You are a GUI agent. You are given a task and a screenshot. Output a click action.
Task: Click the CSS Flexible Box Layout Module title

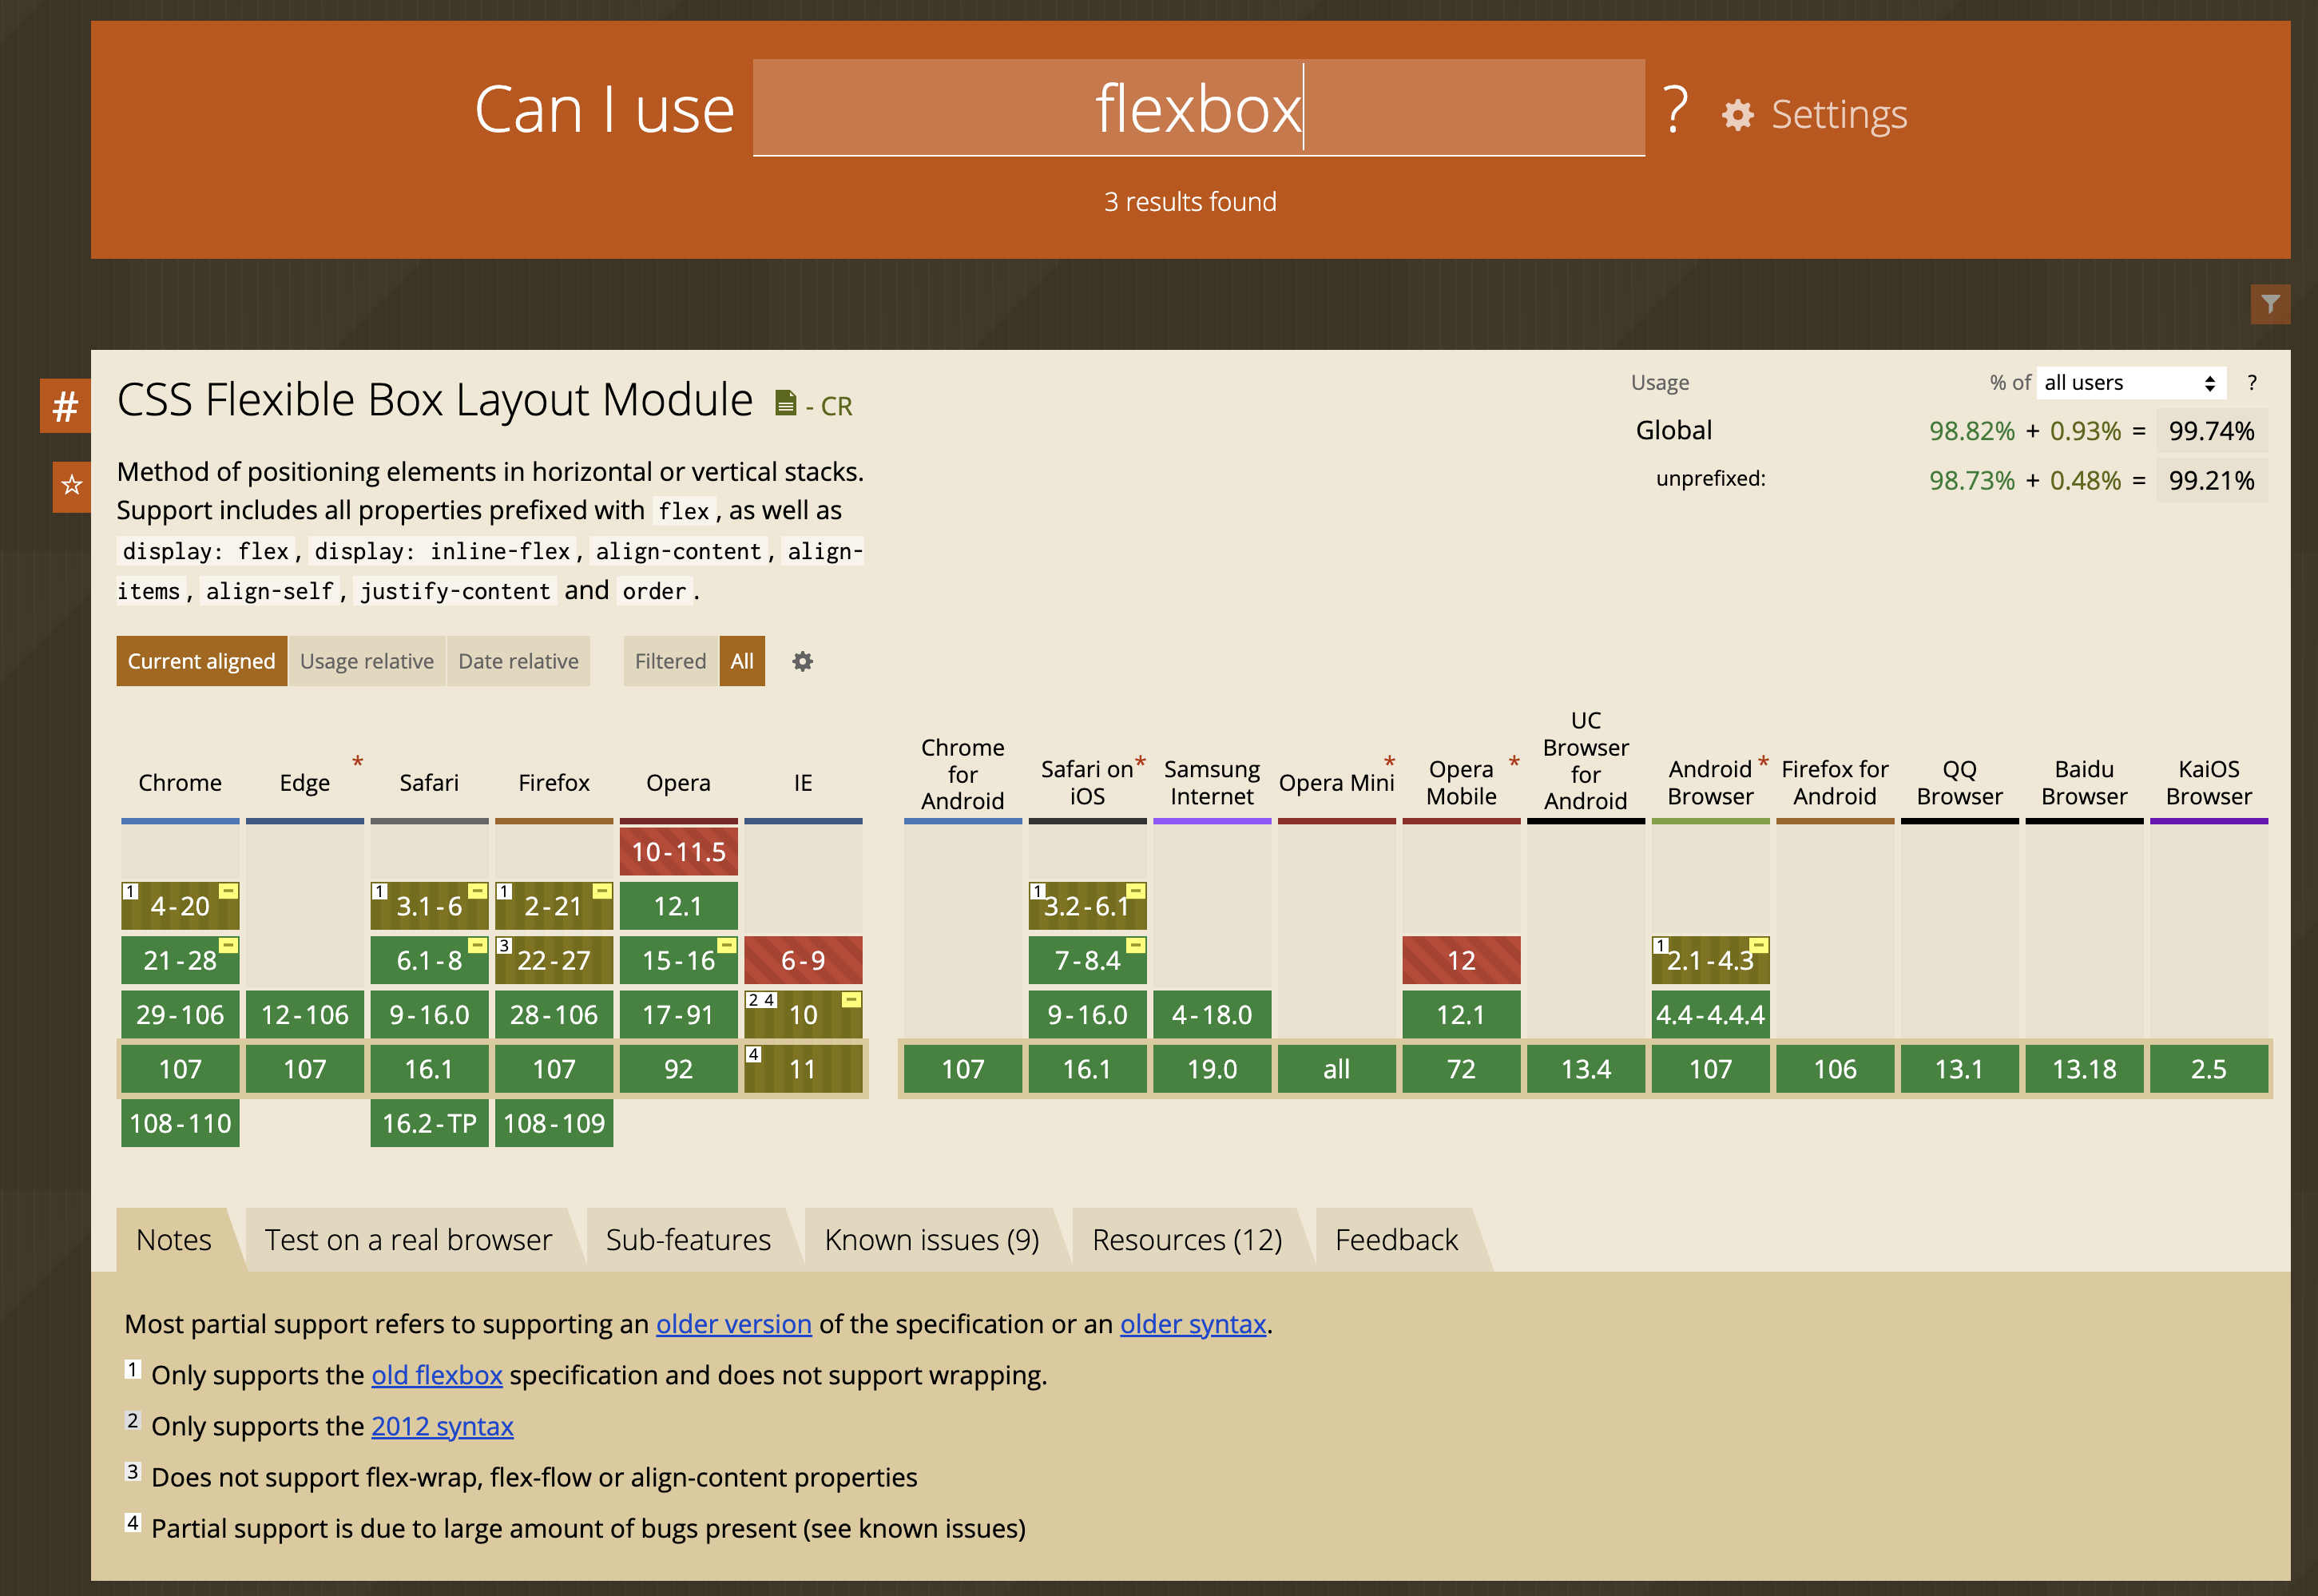click(435, 400)
